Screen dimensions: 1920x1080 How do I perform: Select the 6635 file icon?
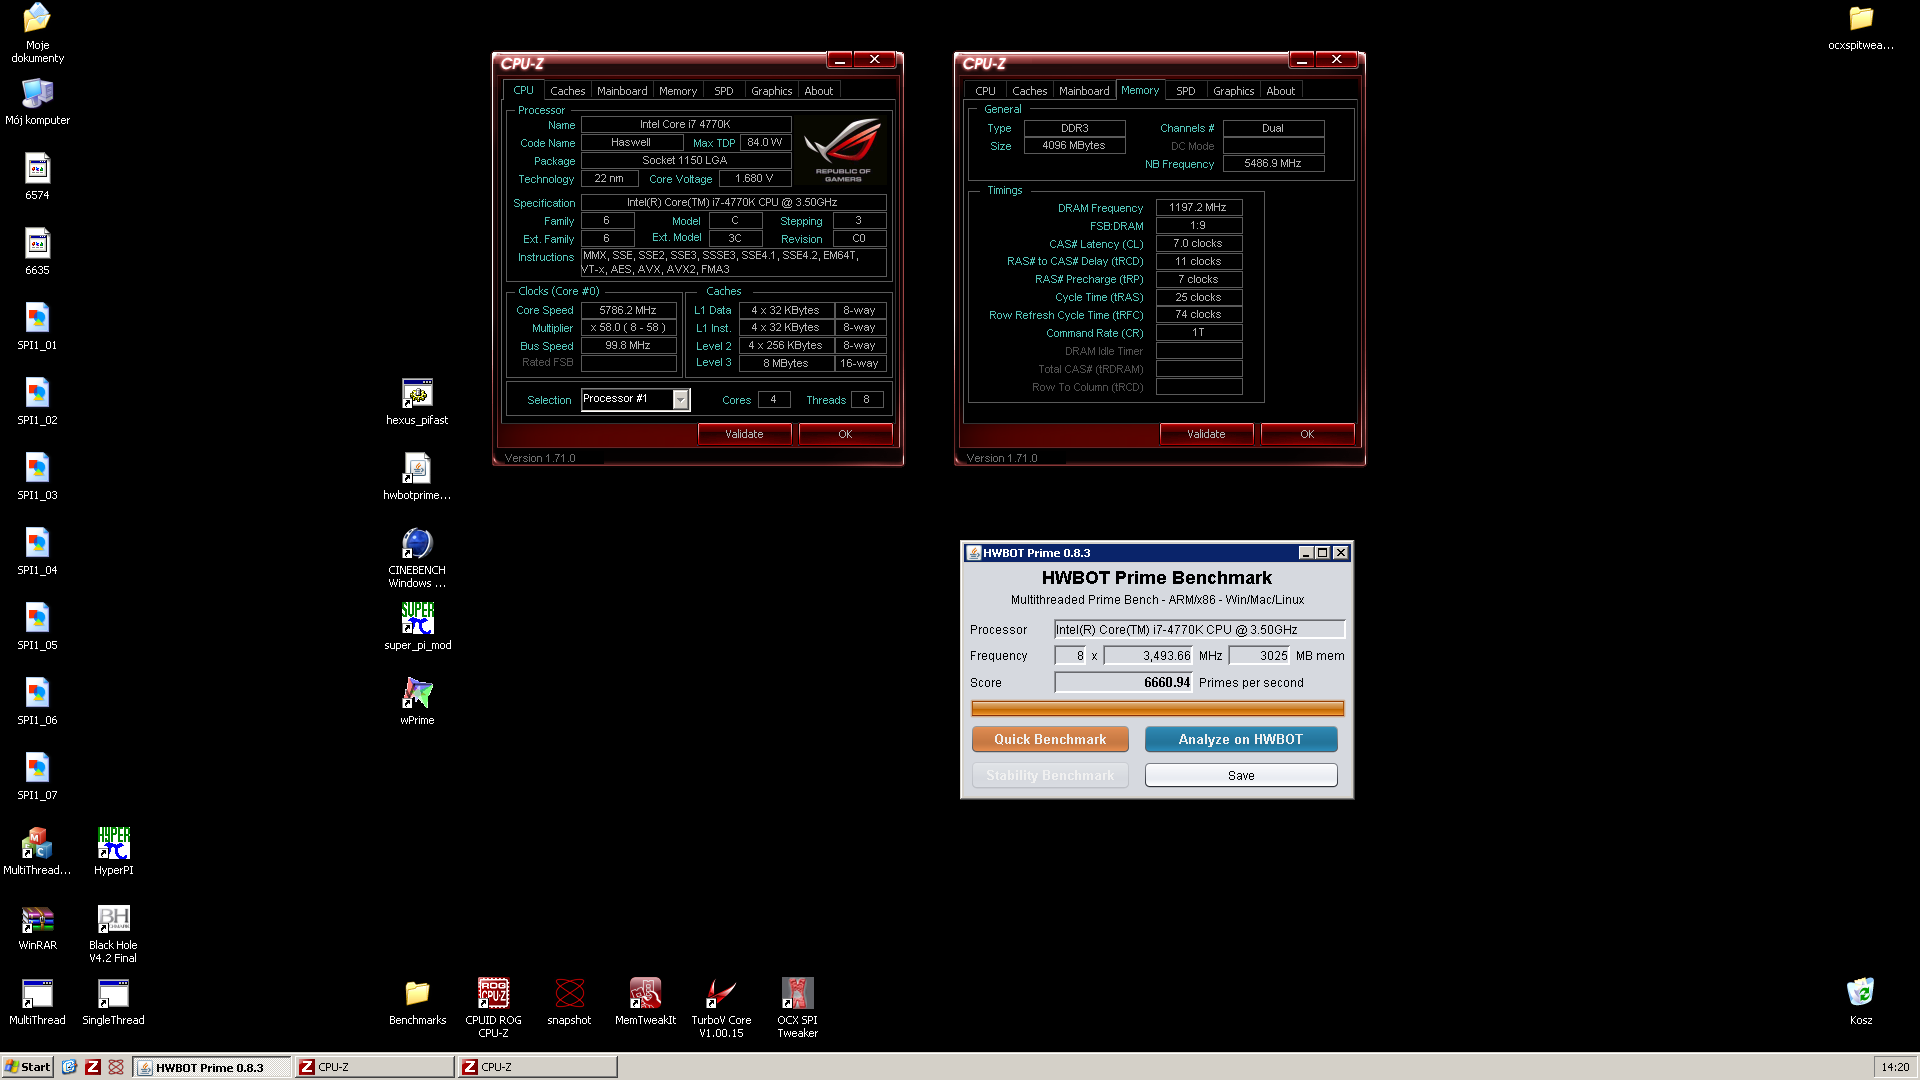click(37, 252)
